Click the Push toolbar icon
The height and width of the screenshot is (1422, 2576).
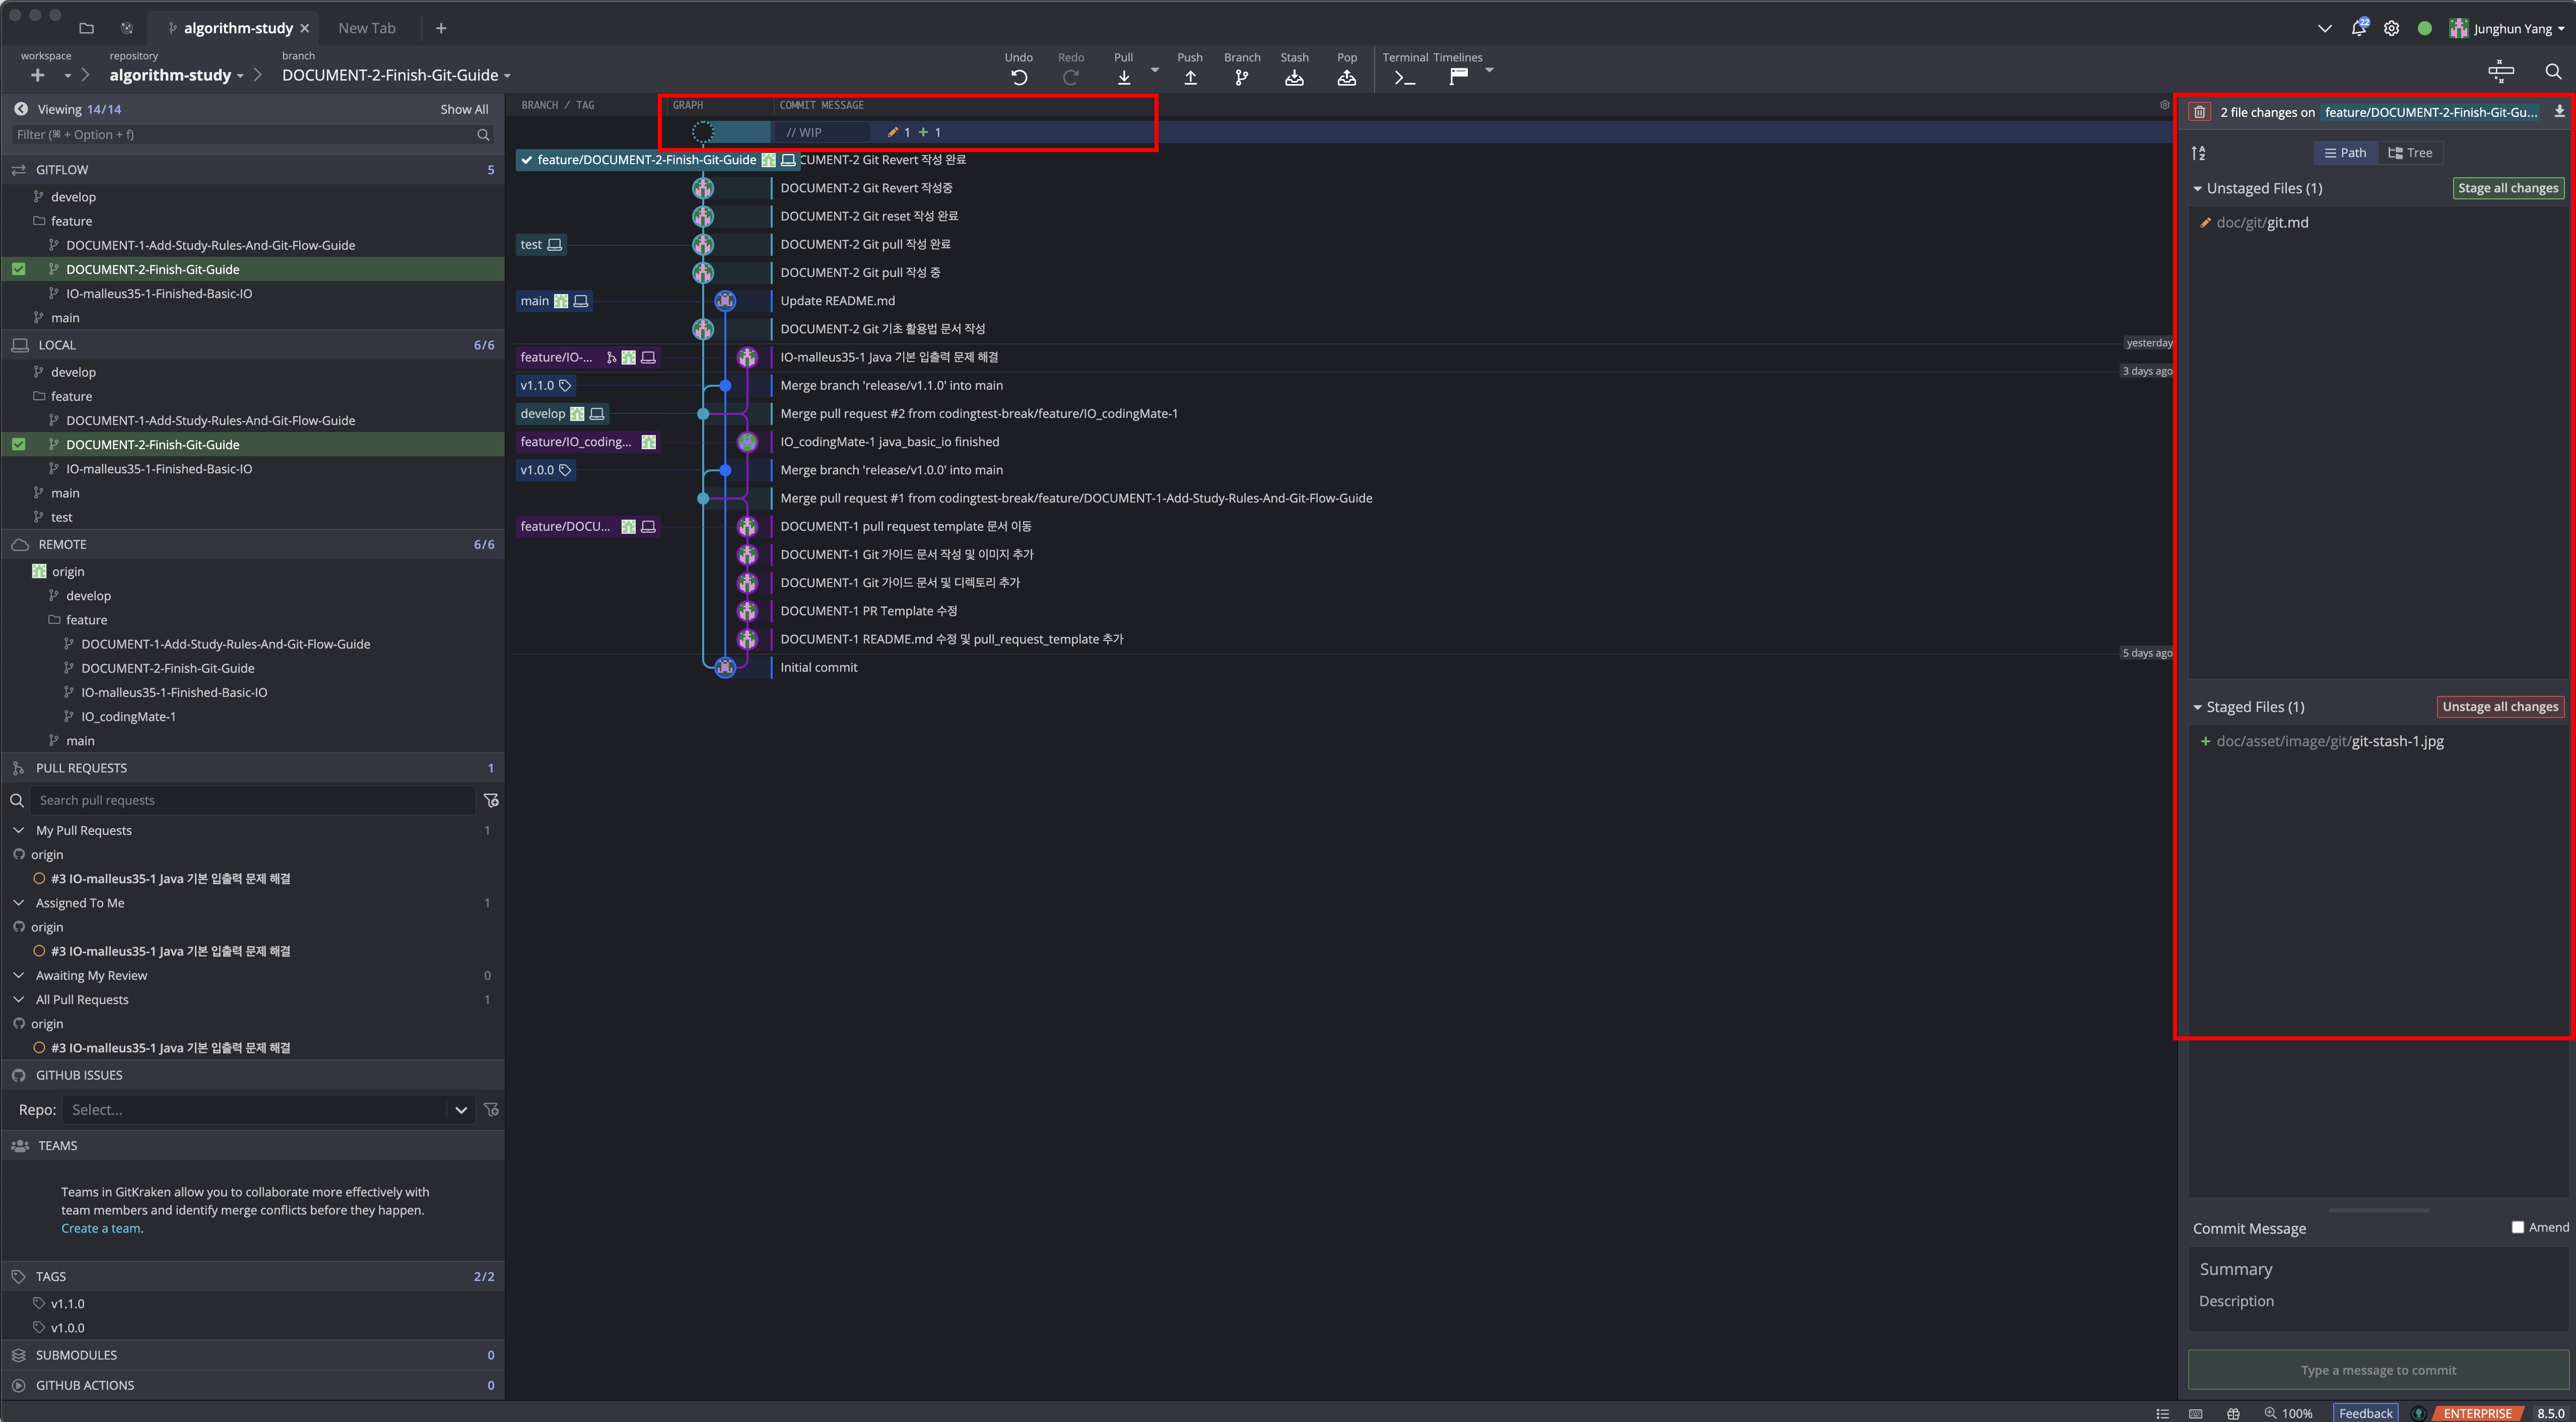1190,77
